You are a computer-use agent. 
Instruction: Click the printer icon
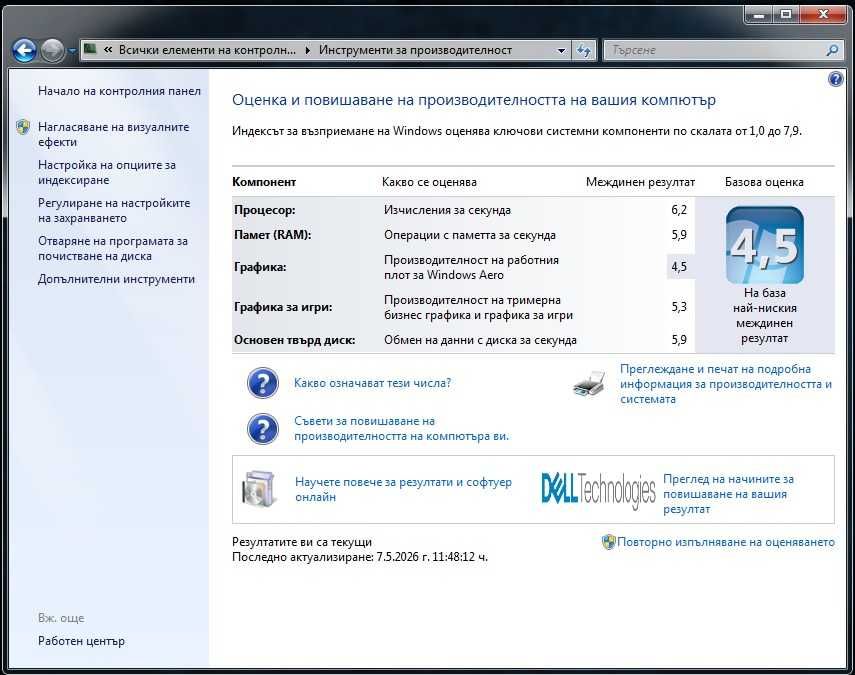pyautogui.click(x=589, y=383)
